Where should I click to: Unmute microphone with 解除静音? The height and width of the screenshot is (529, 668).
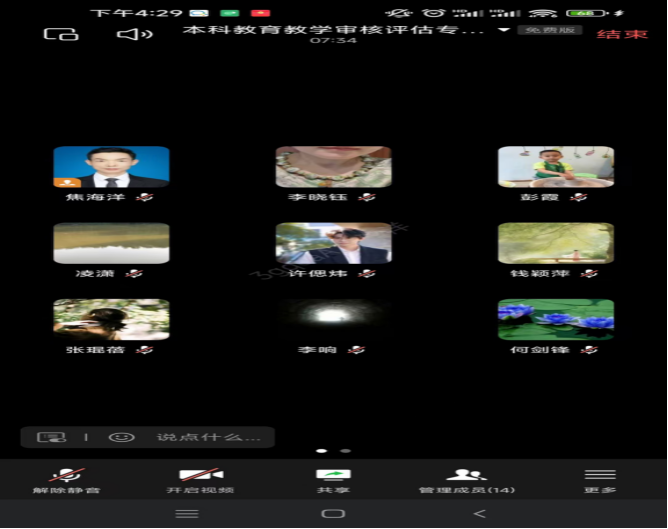(x=66, y=480)
